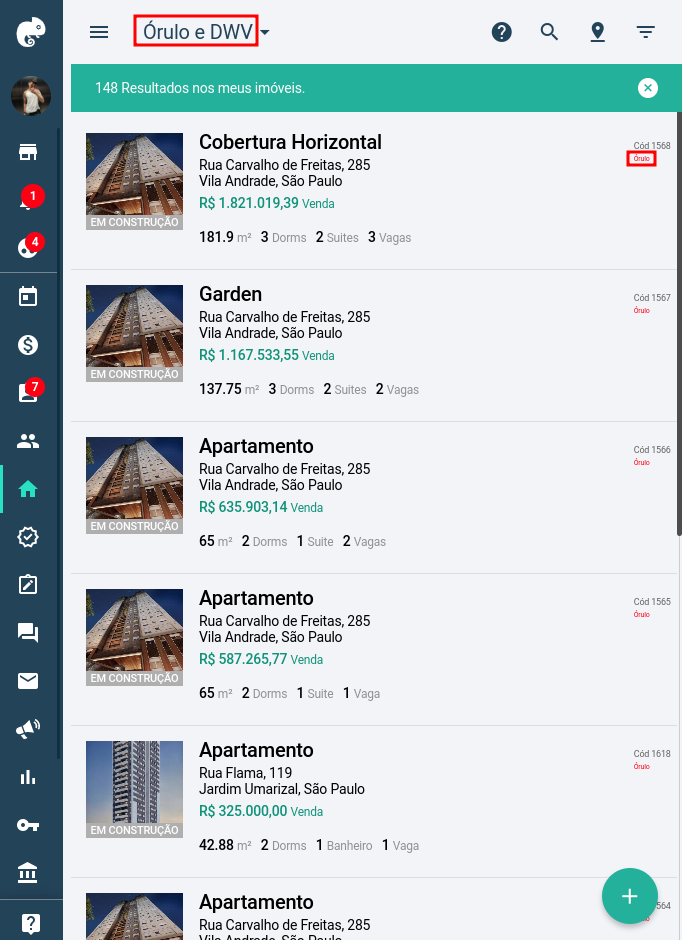Click Órulo tag under Cód 1568
682x940 pixels.
coord(641,159)
